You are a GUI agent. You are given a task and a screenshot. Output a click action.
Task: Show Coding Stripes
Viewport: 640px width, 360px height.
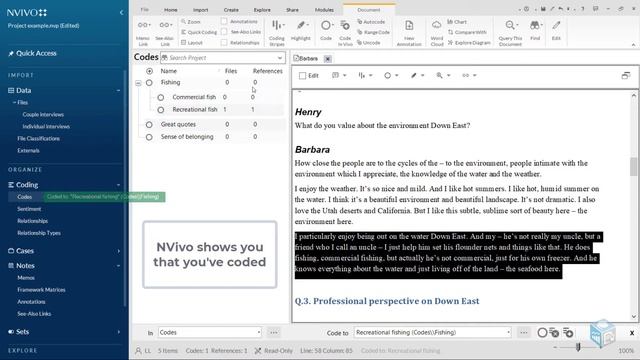(277, 33)
